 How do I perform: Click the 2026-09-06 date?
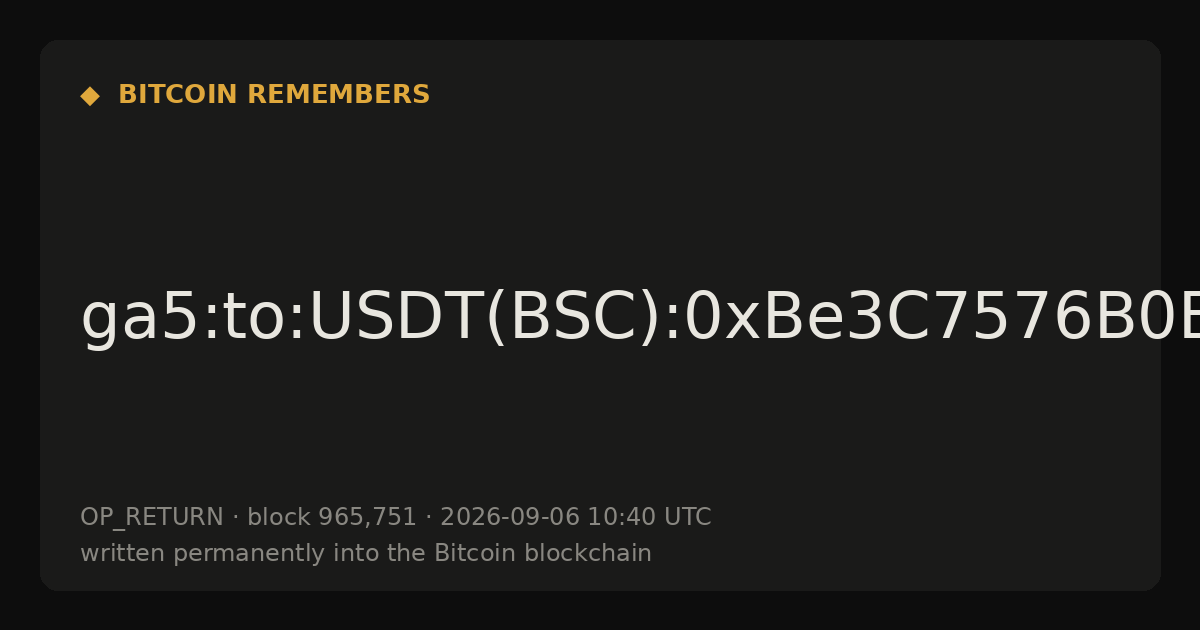pos(510,517)
